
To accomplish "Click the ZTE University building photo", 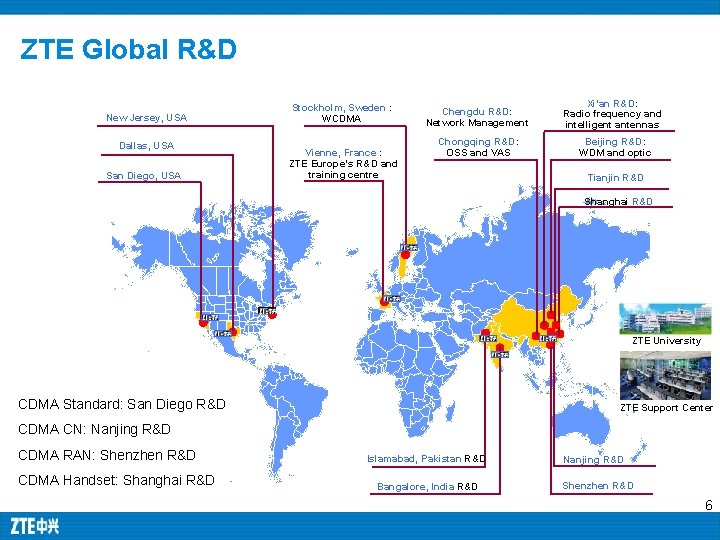I will pos(665,318).
